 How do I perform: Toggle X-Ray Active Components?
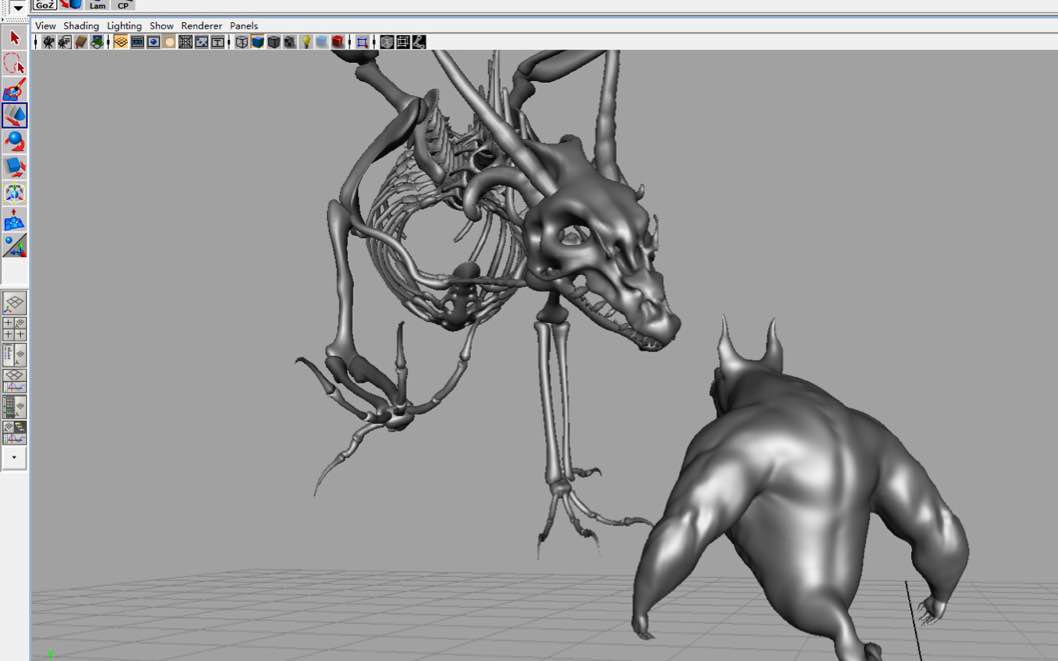pos(403,42)
